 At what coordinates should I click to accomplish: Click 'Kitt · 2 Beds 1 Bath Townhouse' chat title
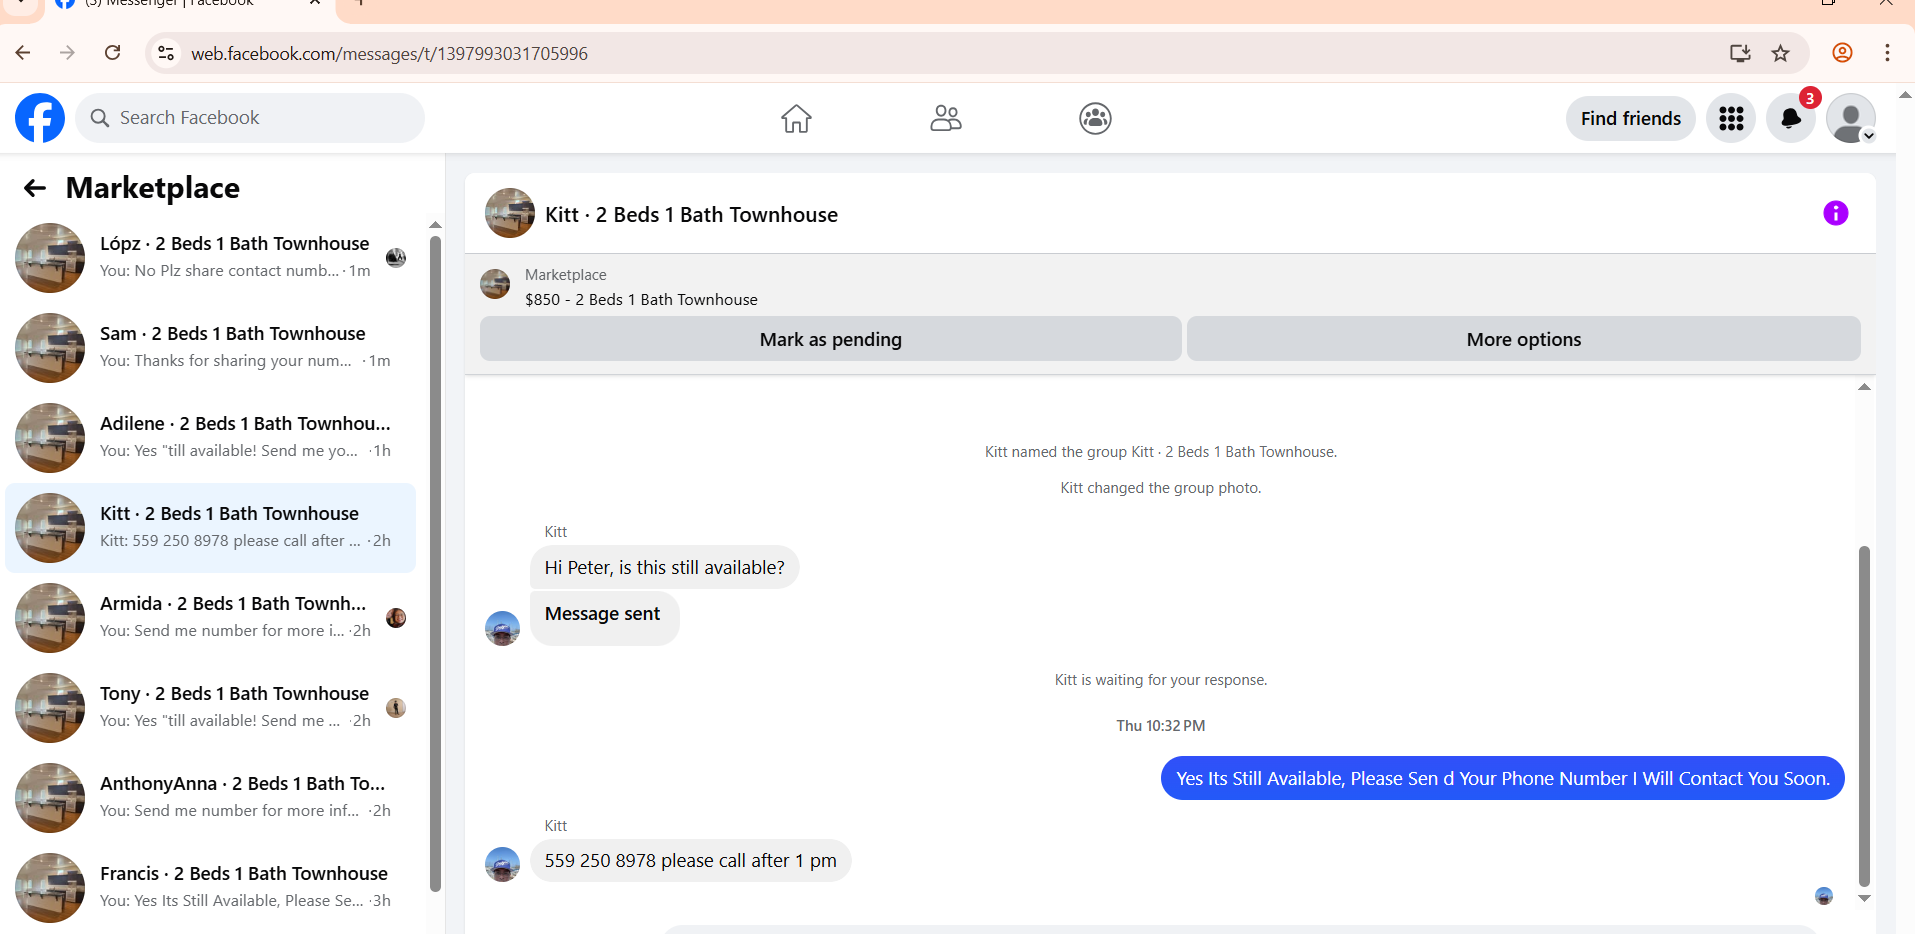point(691,215)
